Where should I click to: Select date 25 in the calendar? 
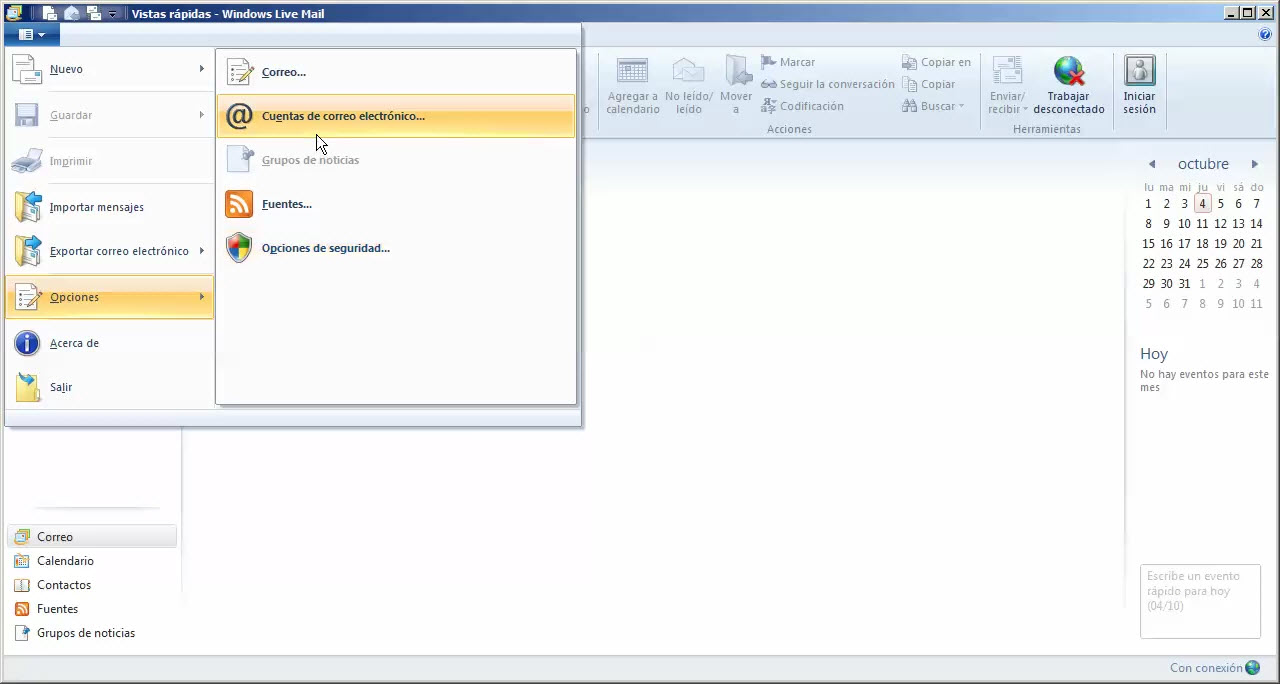1203,264
